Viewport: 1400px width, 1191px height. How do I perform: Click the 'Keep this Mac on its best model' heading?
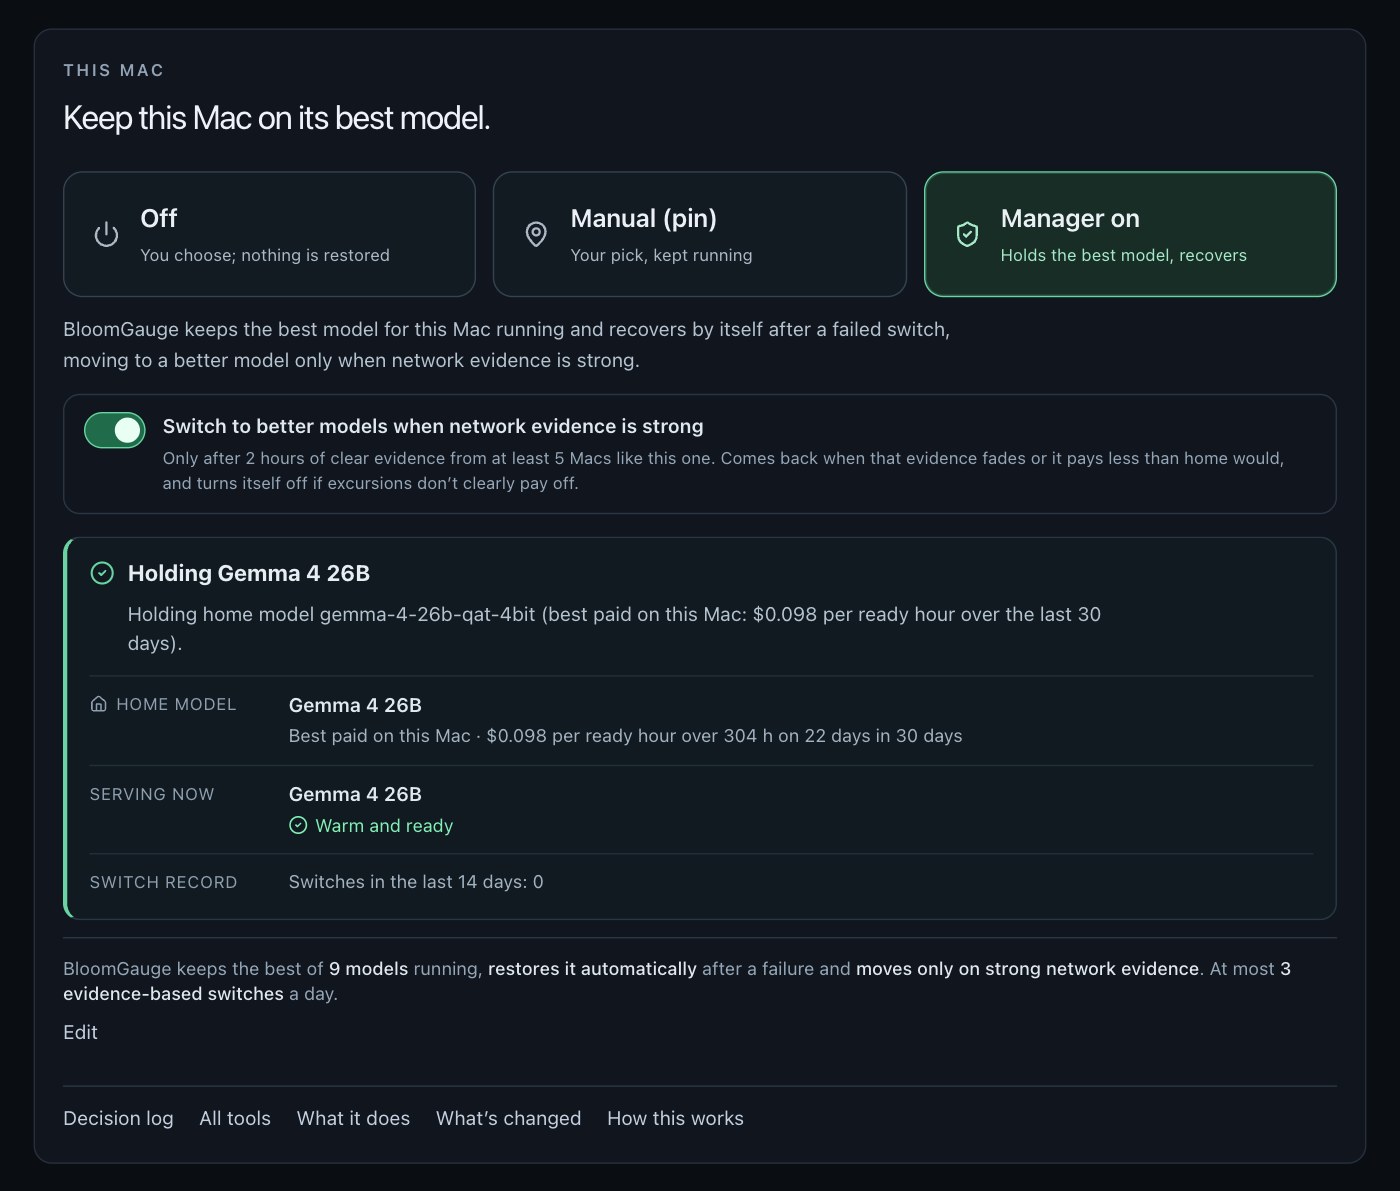pyautogui.click(x=276, y=118)
